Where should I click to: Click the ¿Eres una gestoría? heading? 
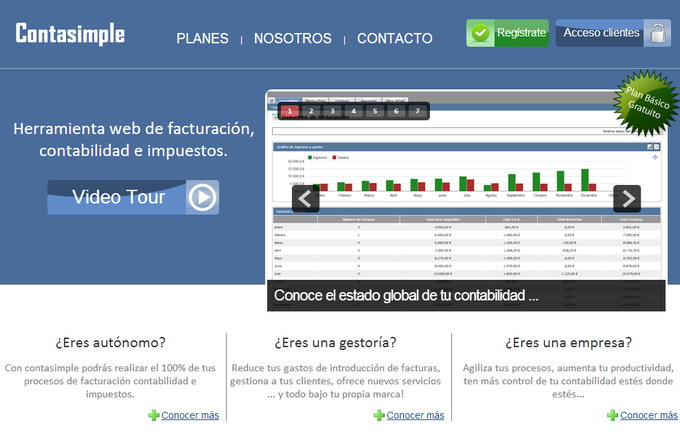(x=336, y=342)
